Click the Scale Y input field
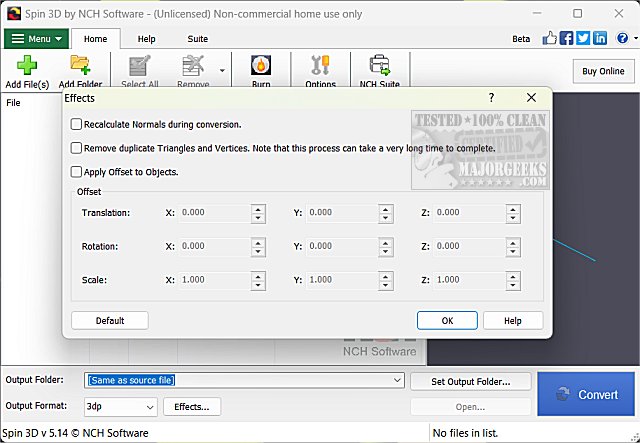This screenshot has width=640, height=443. 342,280
